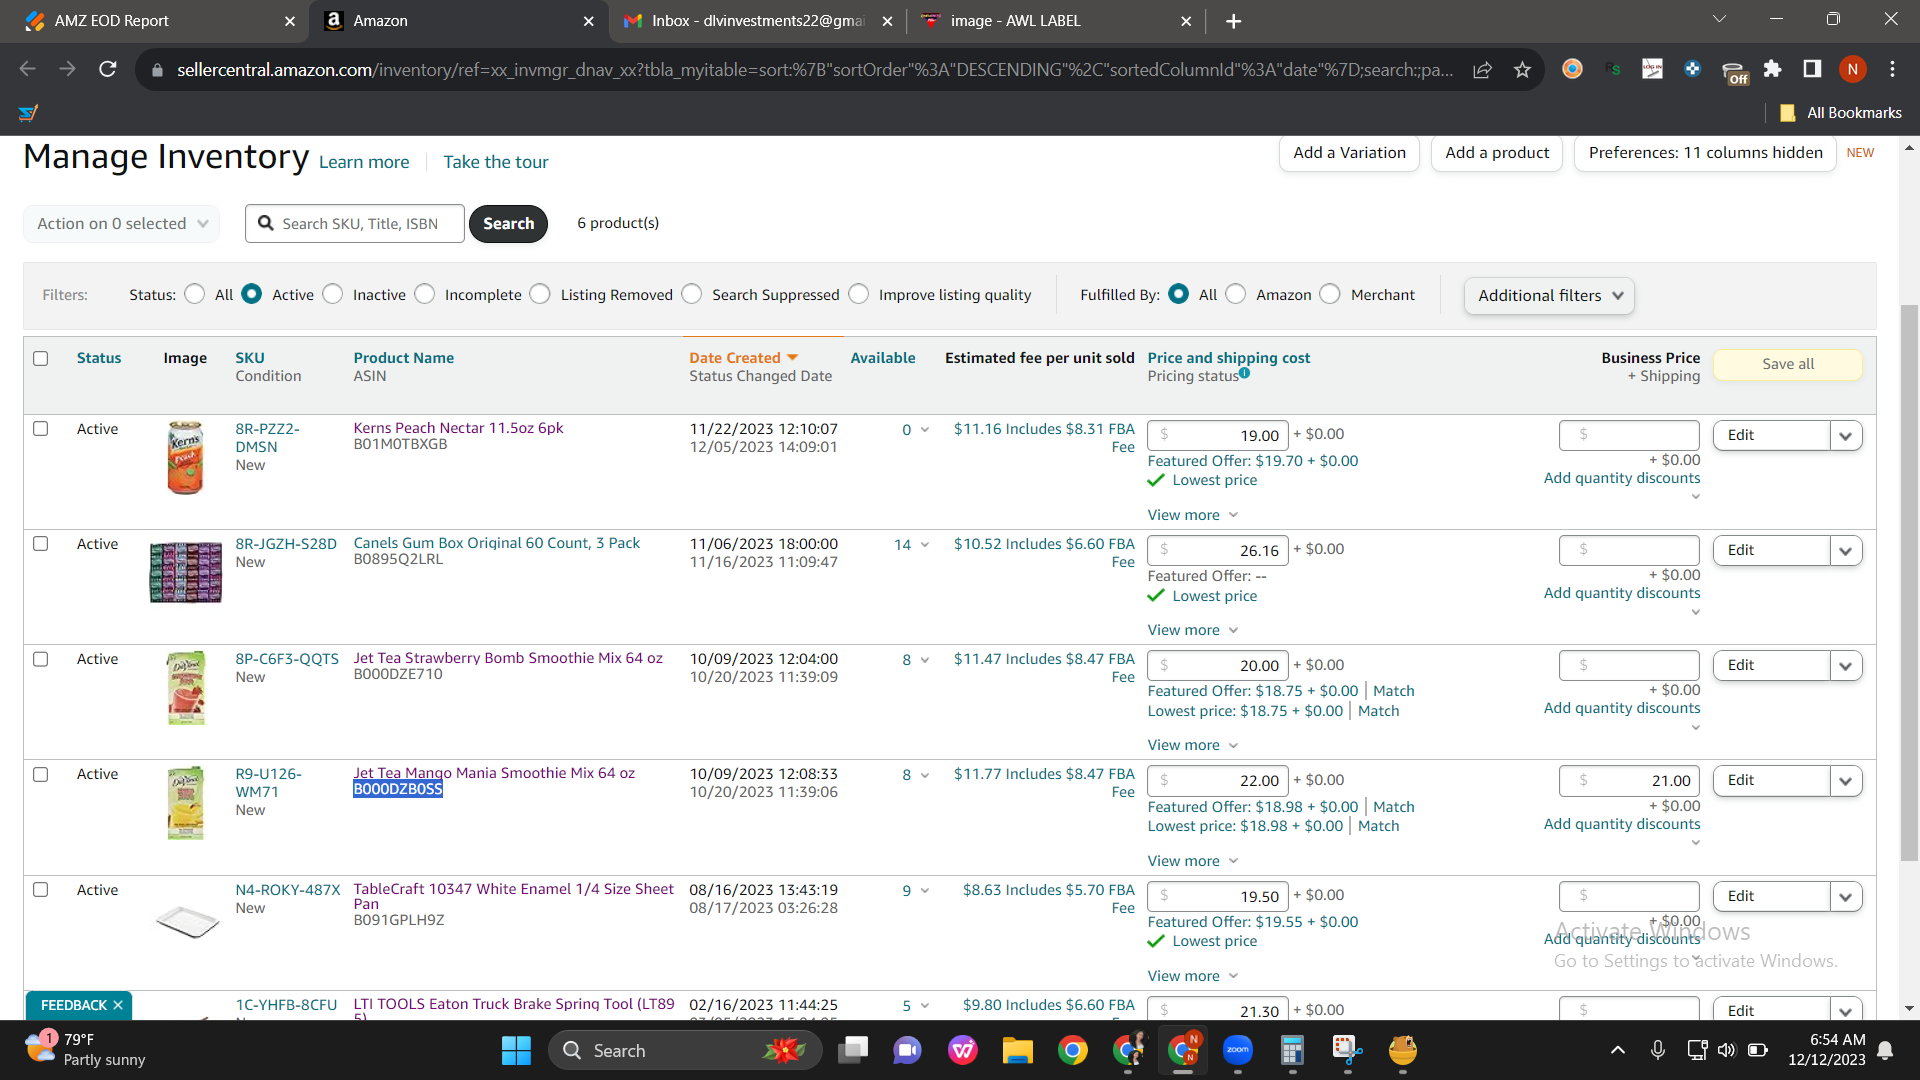
Task: Click the shopping cart bookmark icon
Action: tap(28, 113)
